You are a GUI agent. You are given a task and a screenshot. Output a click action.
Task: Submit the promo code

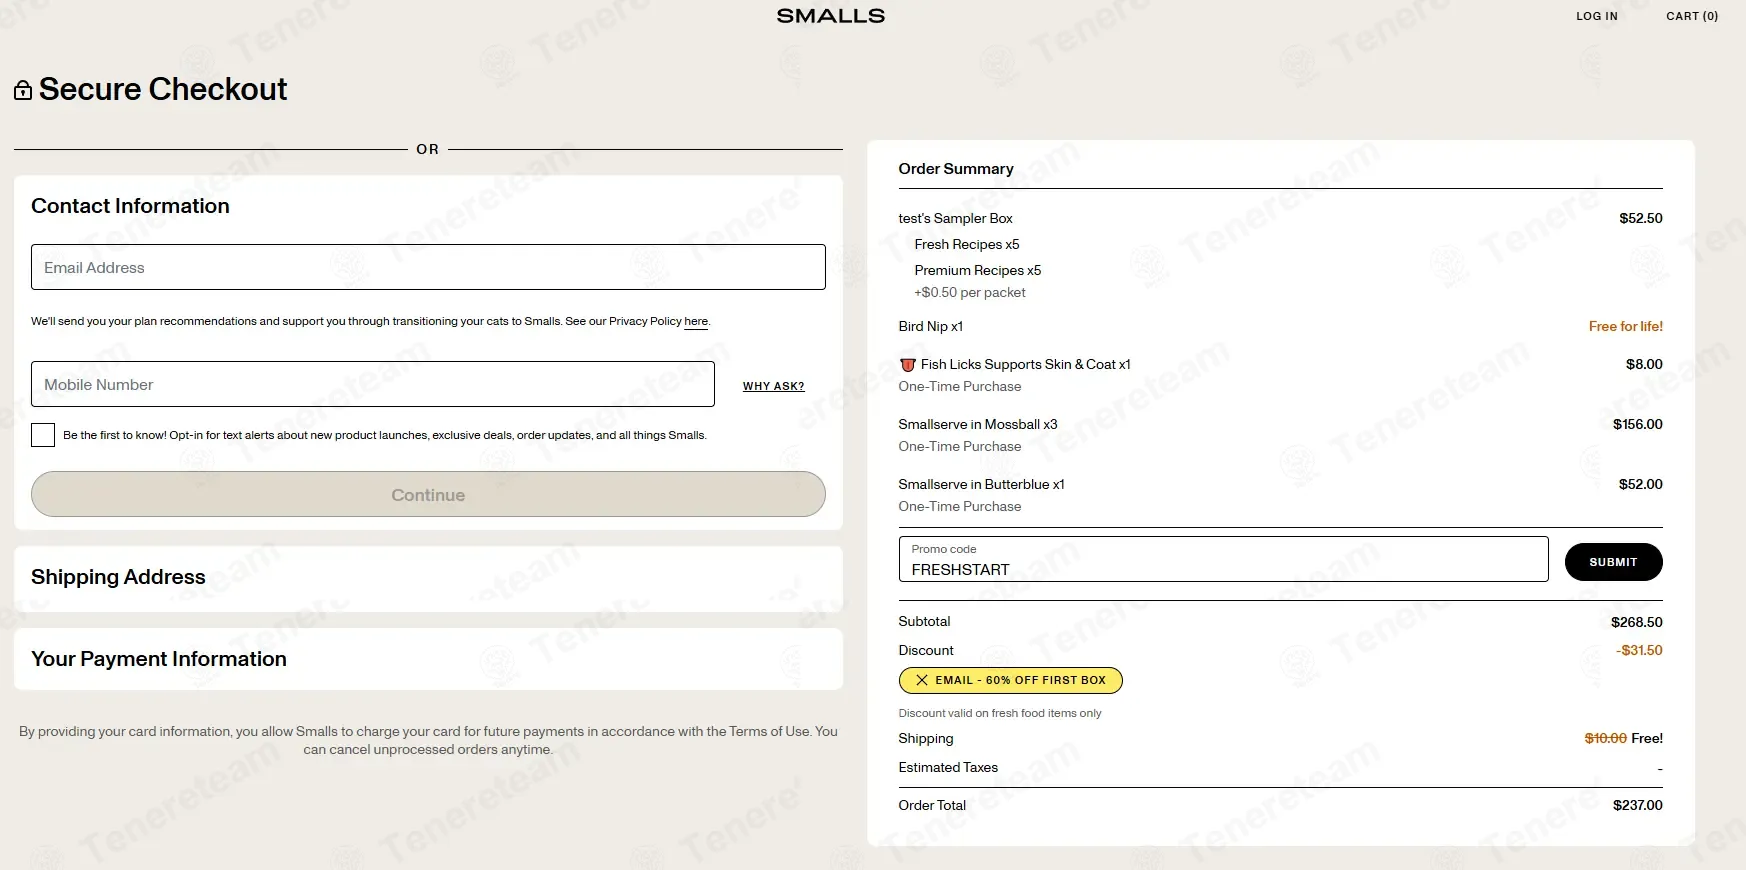(1613, 562)
